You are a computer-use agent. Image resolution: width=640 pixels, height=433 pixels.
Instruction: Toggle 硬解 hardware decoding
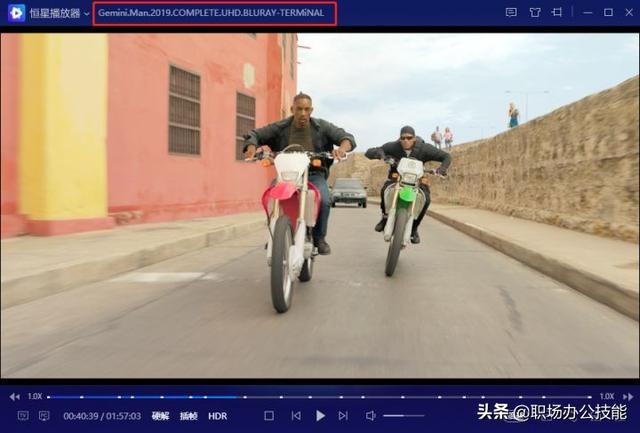pos(160,416)
